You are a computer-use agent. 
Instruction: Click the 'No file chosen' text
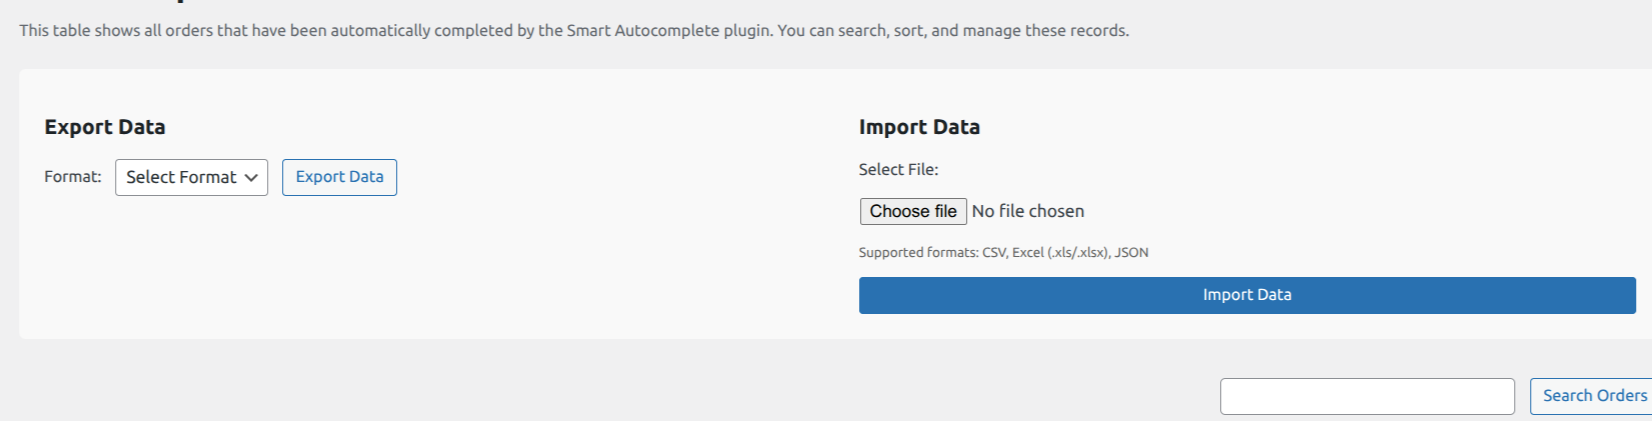pyautogui.click(x=1028, y=211)
